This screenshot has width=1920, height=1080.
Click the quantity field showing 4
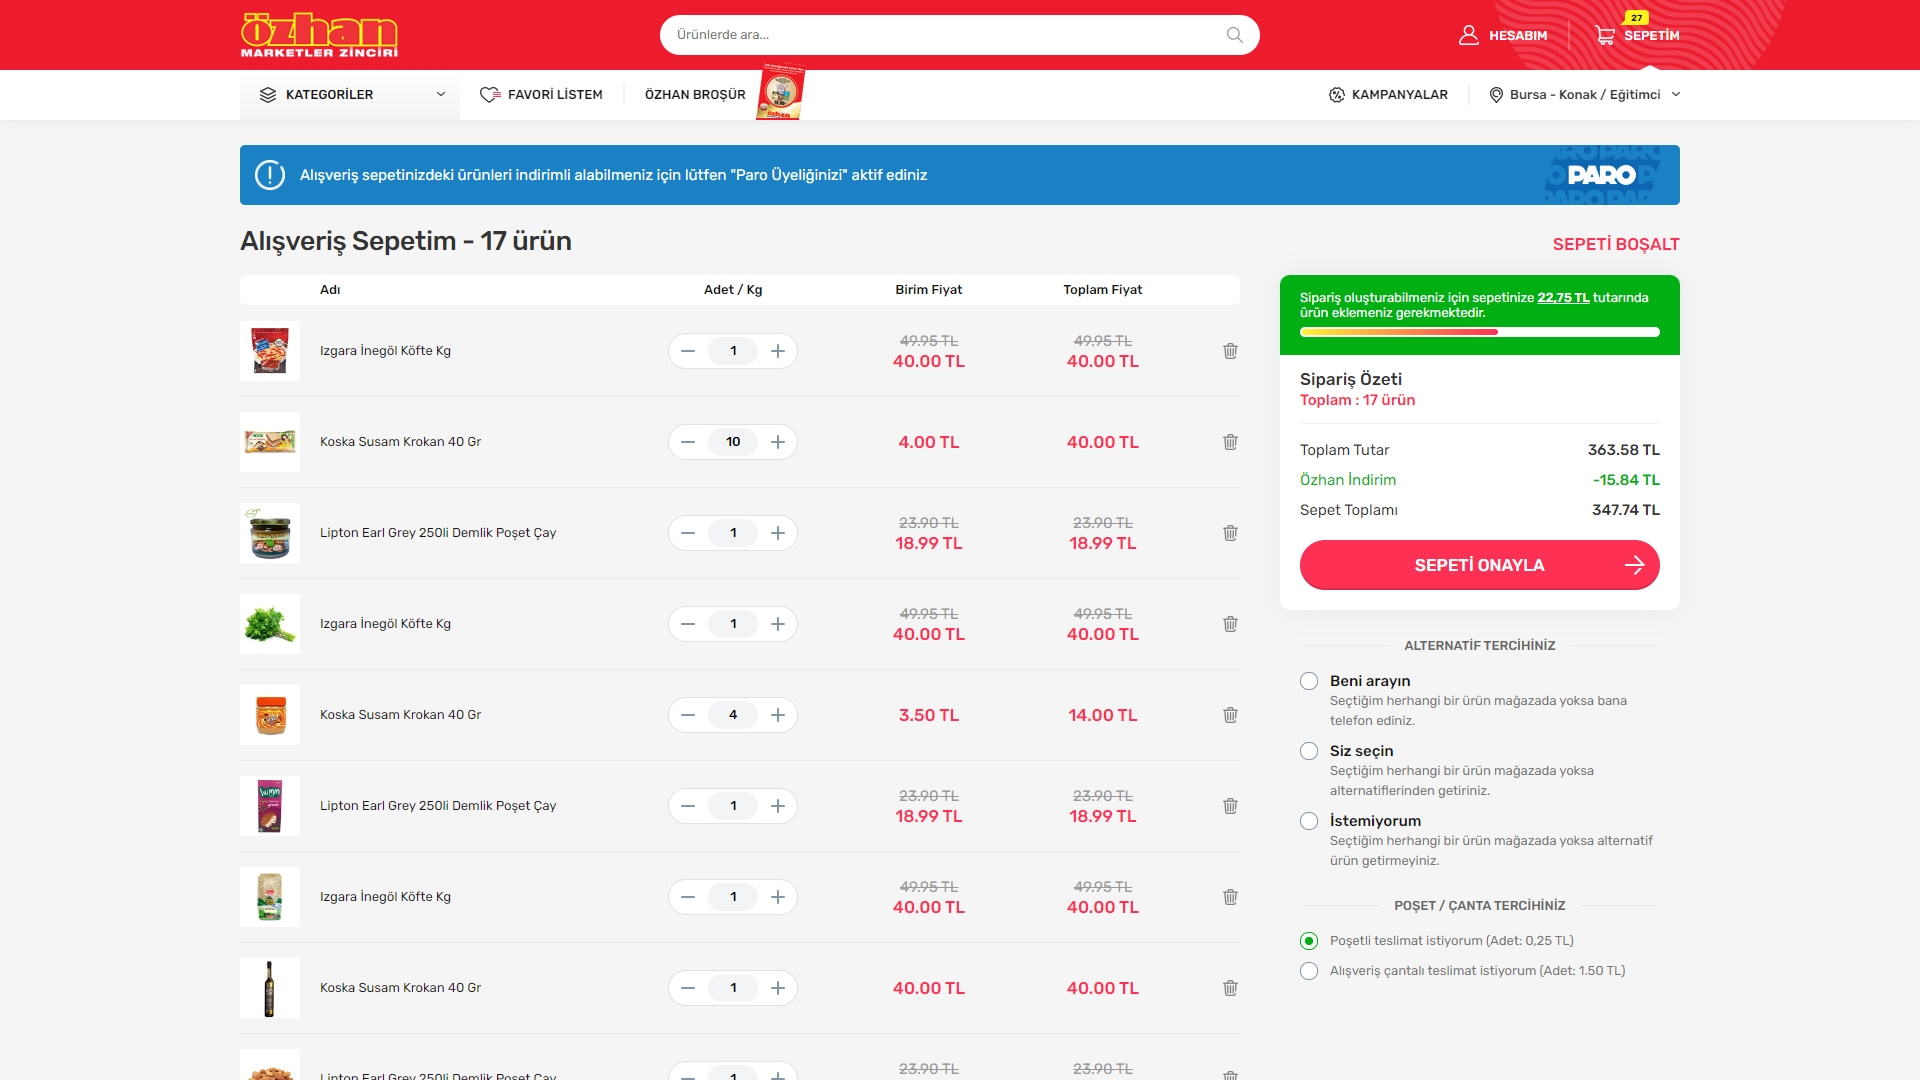pos(733,715)
